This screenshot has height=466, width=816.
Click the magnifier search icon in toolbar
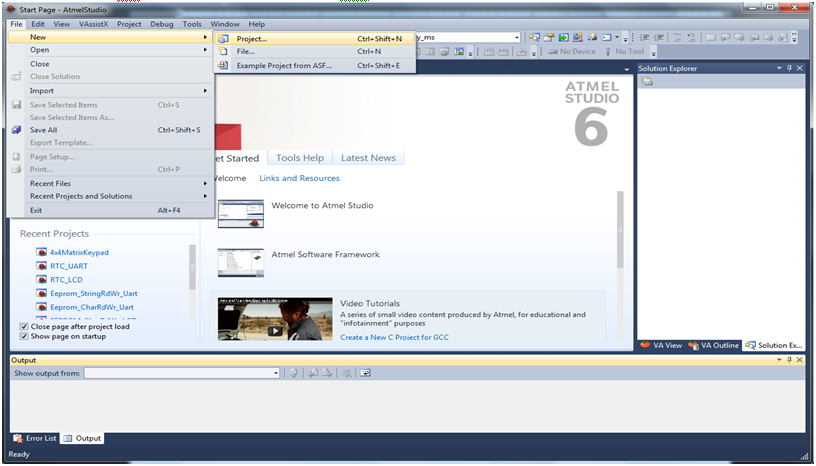coord(534,37)
